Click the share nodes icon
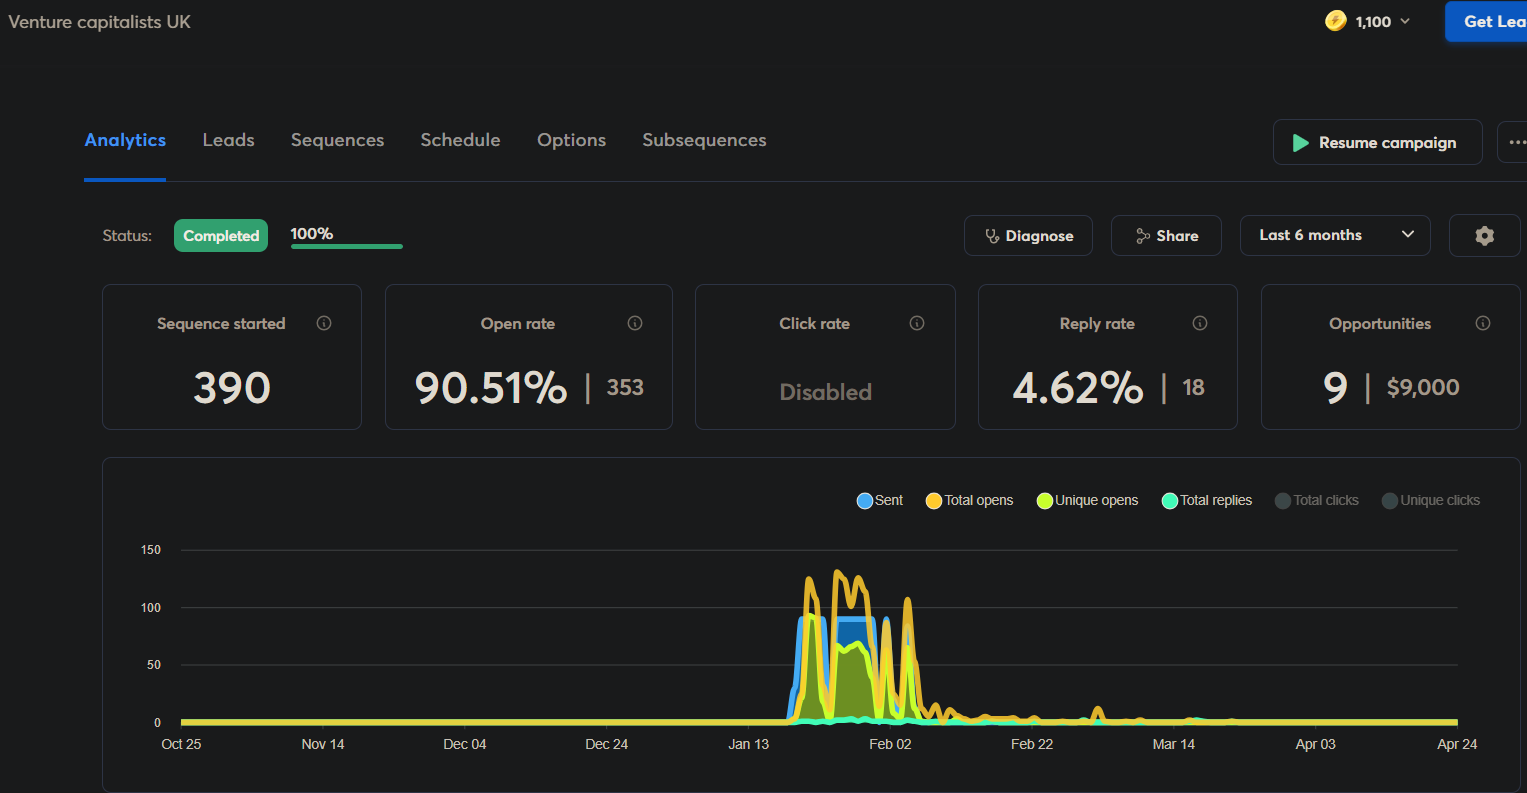 point(1143,236)
